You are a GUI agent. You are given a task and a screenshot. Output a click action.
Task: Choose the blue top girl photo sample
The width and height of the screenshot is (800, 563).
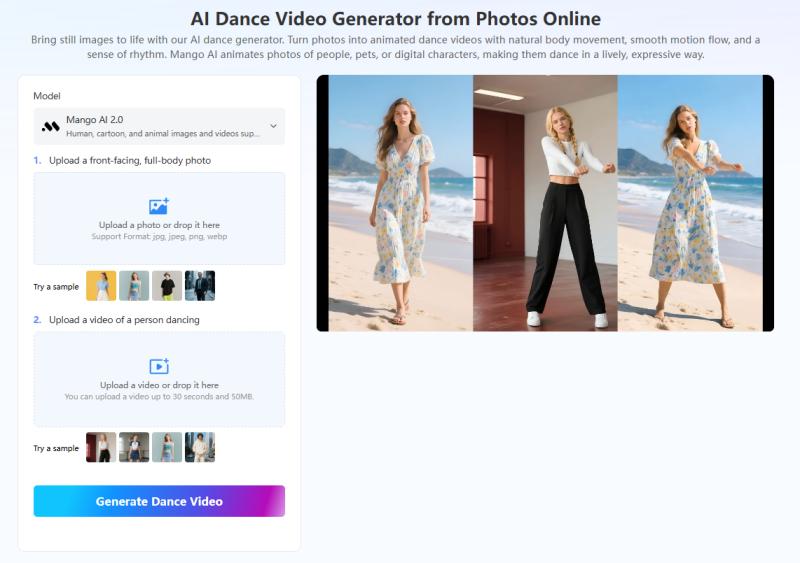[x=134, y=286]
